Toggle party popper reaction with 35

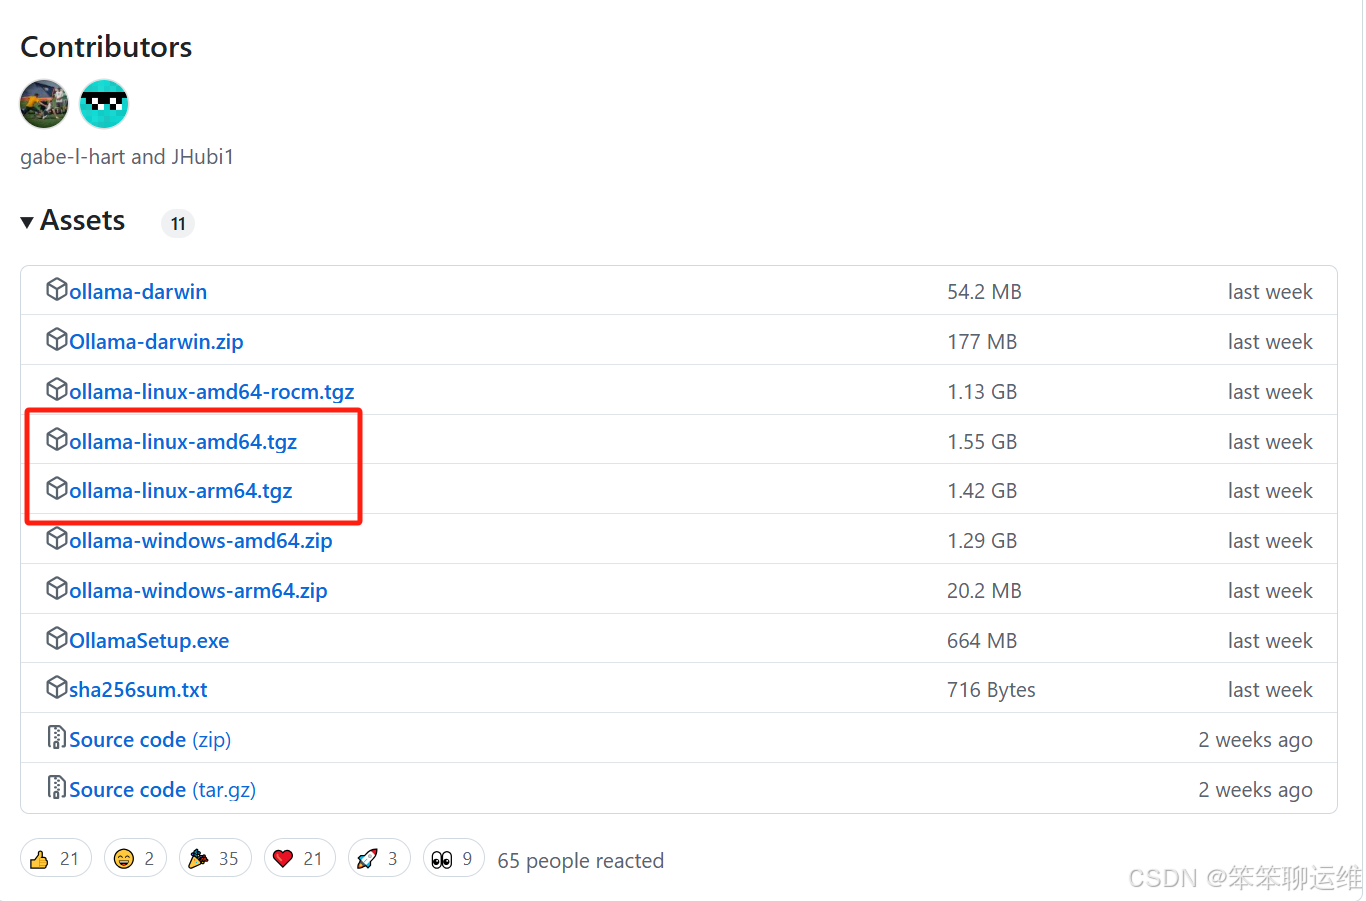click(215, 858)
